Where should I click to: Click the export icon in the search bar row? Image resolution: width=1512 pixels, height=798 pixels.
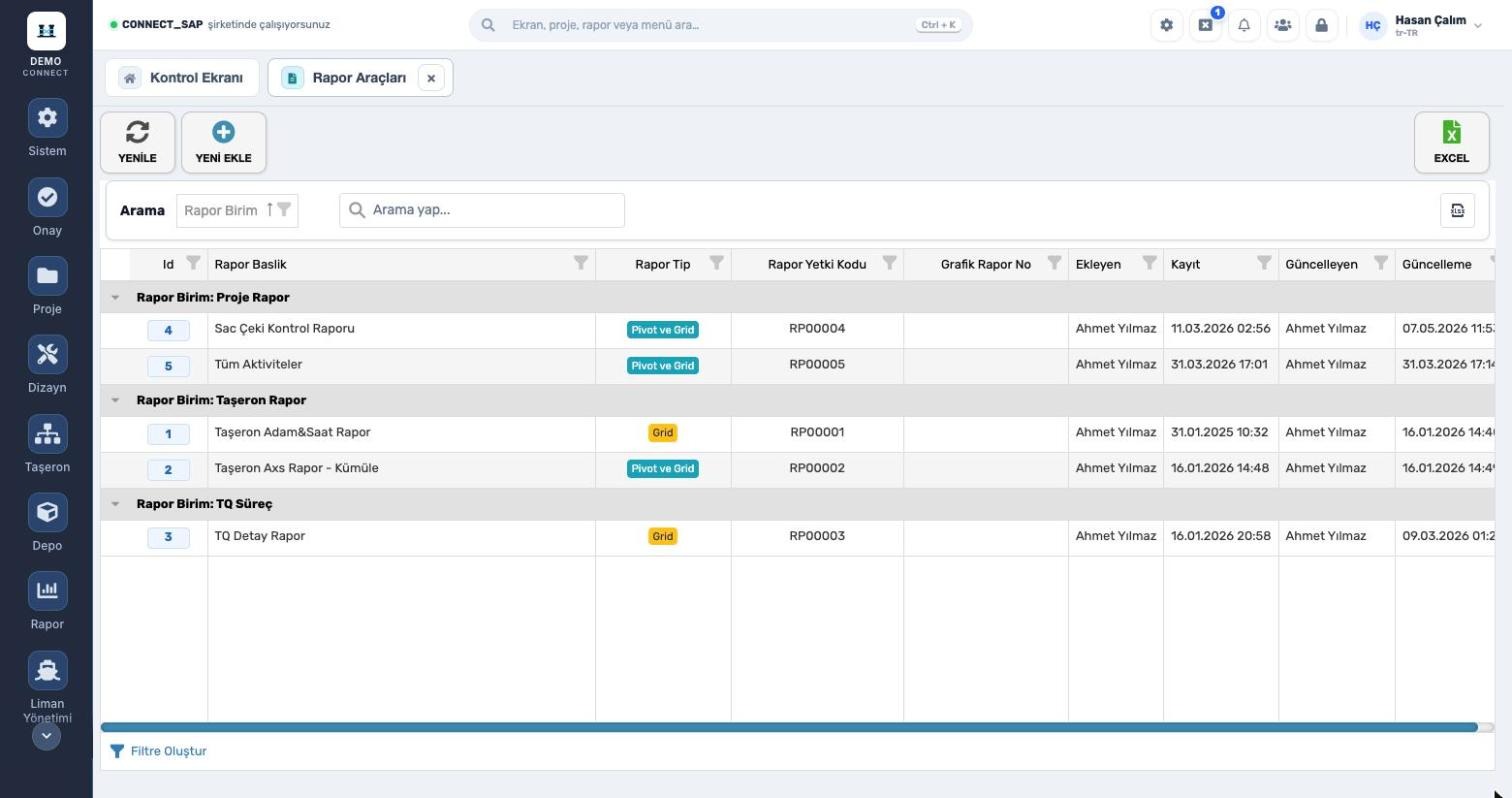1457,210
